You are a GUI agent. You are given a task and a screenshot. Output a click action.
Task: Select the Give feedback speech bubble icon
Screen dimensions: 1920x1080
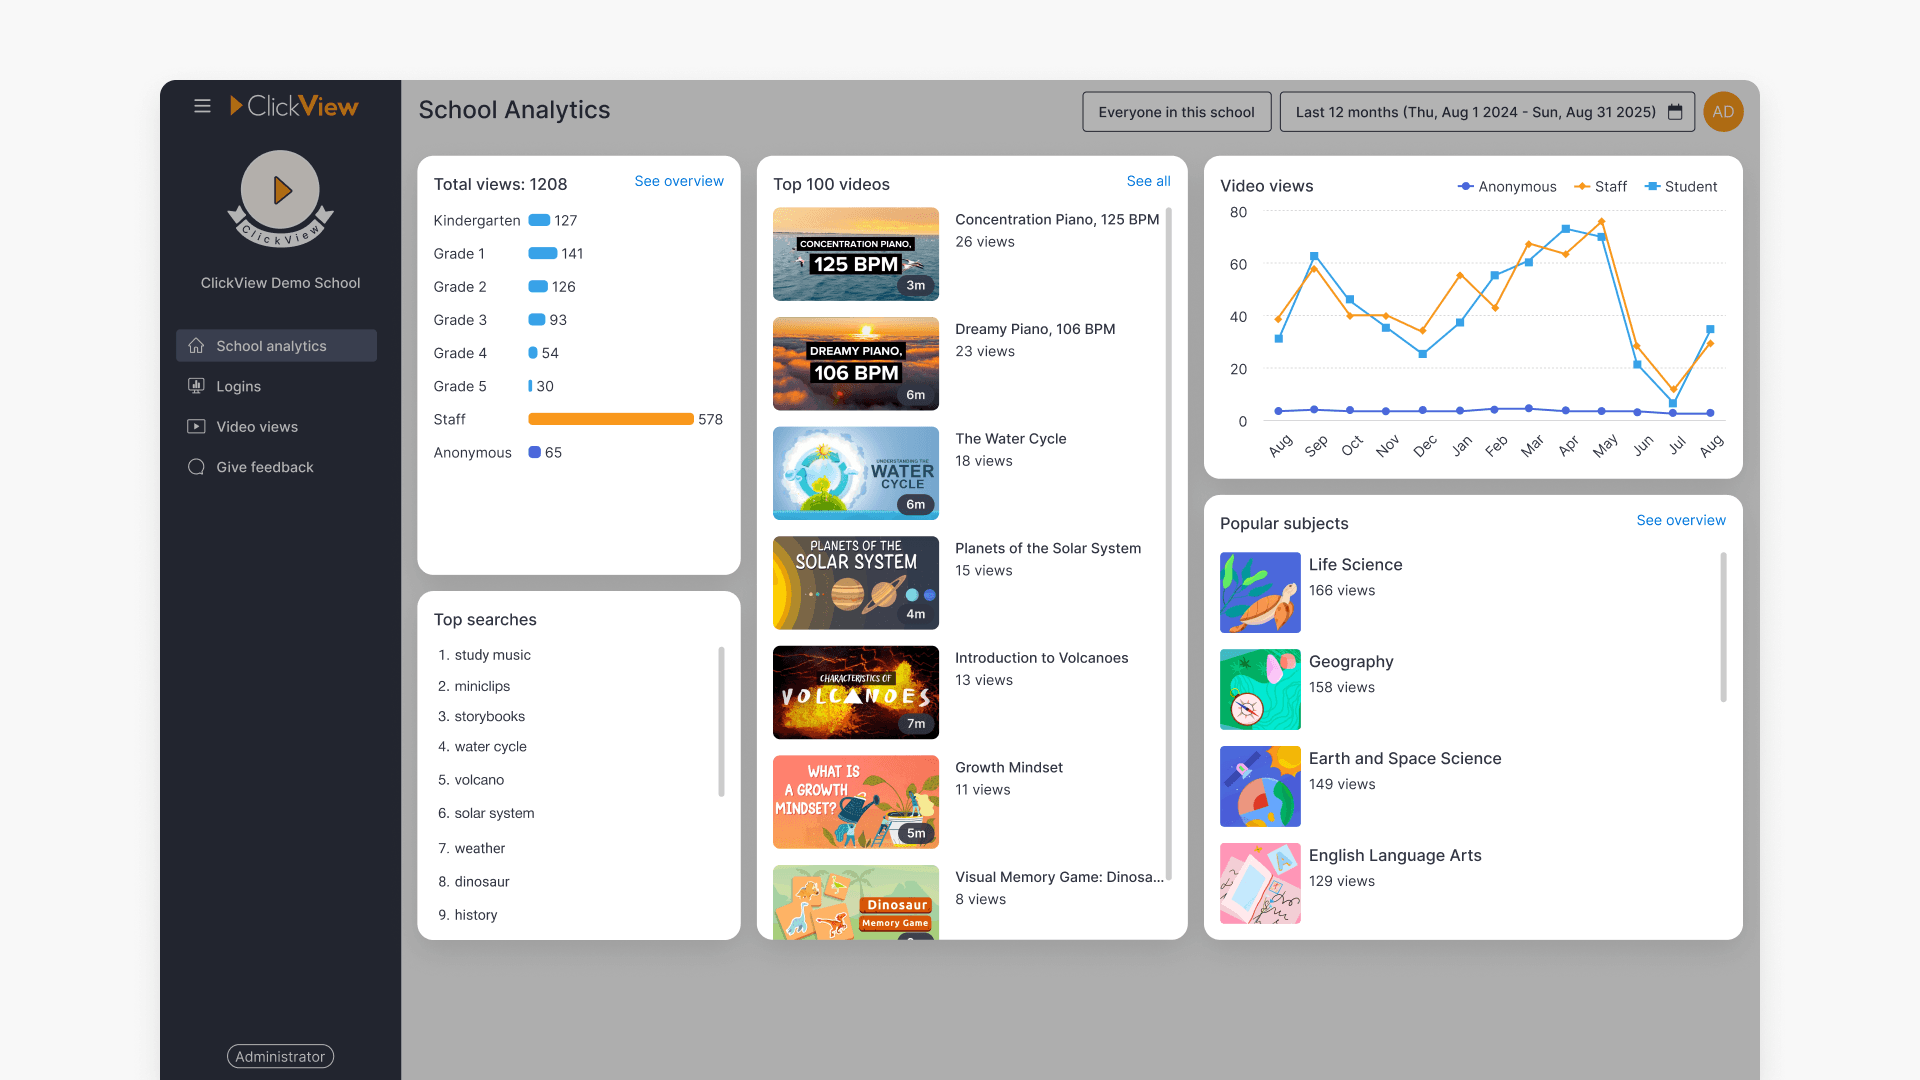196,466
